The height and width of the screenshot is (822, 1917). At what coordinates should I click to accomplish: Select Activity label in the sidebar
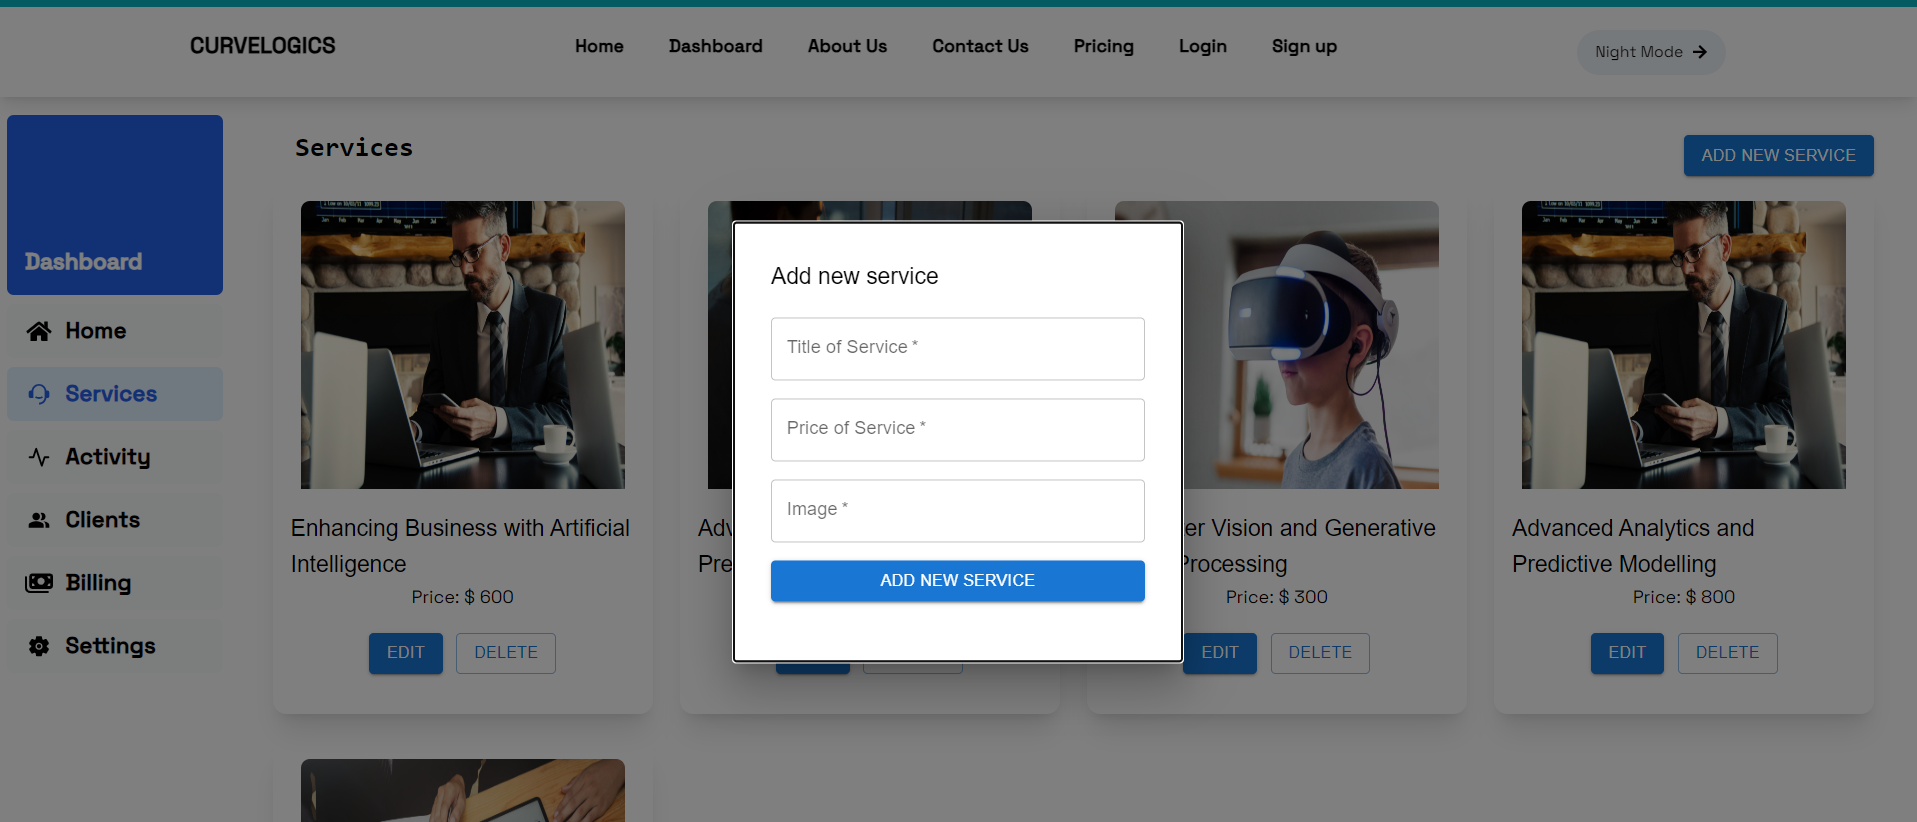click(x=108, y=457)
